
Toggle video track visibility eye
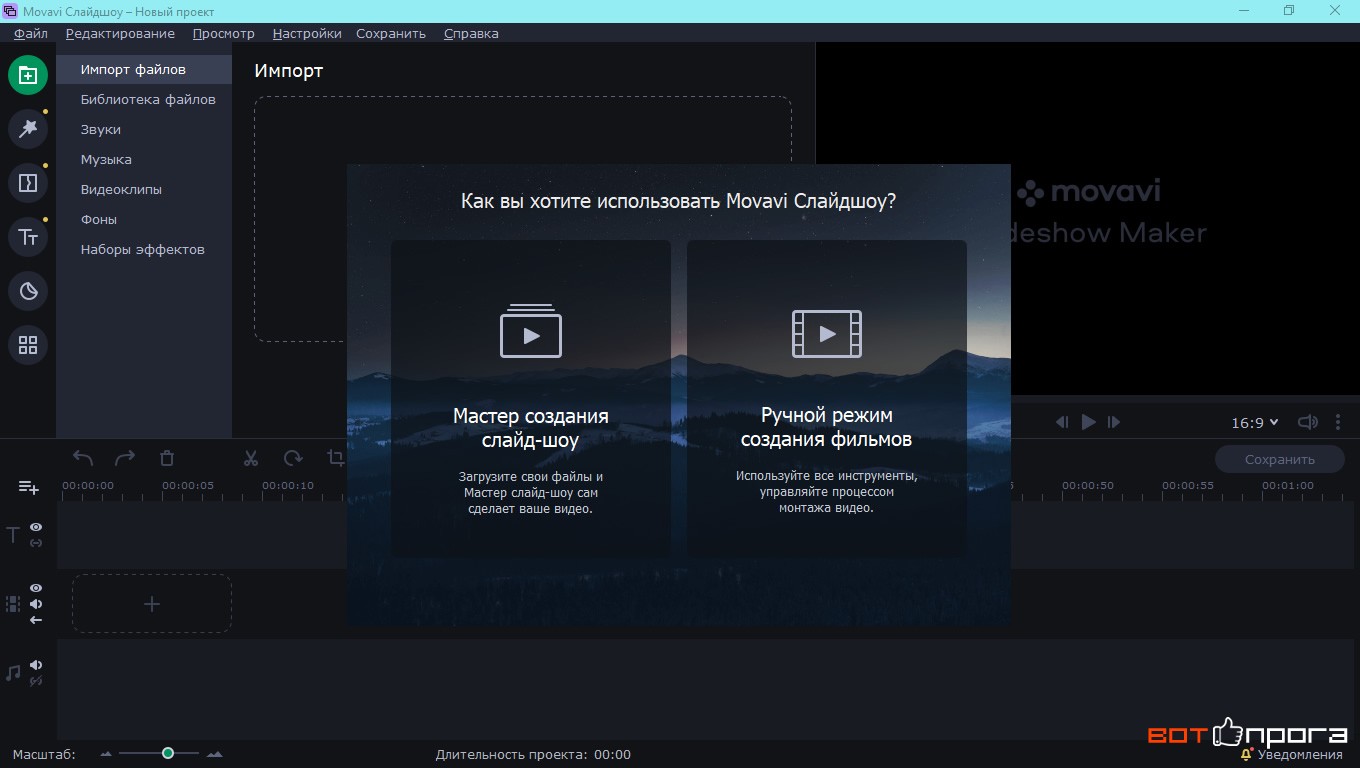click(36, 588)
